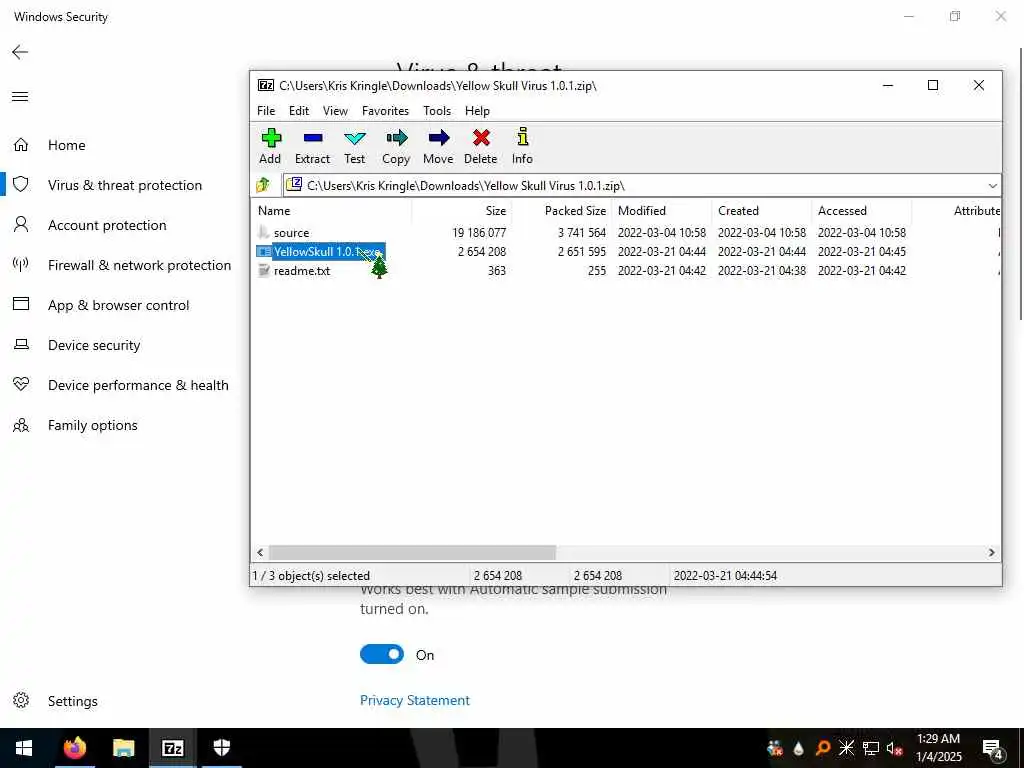Click the scroll left arrow in 7-Zip file list
Viewport: 1024px width, 768px height.
coord(261,552)
